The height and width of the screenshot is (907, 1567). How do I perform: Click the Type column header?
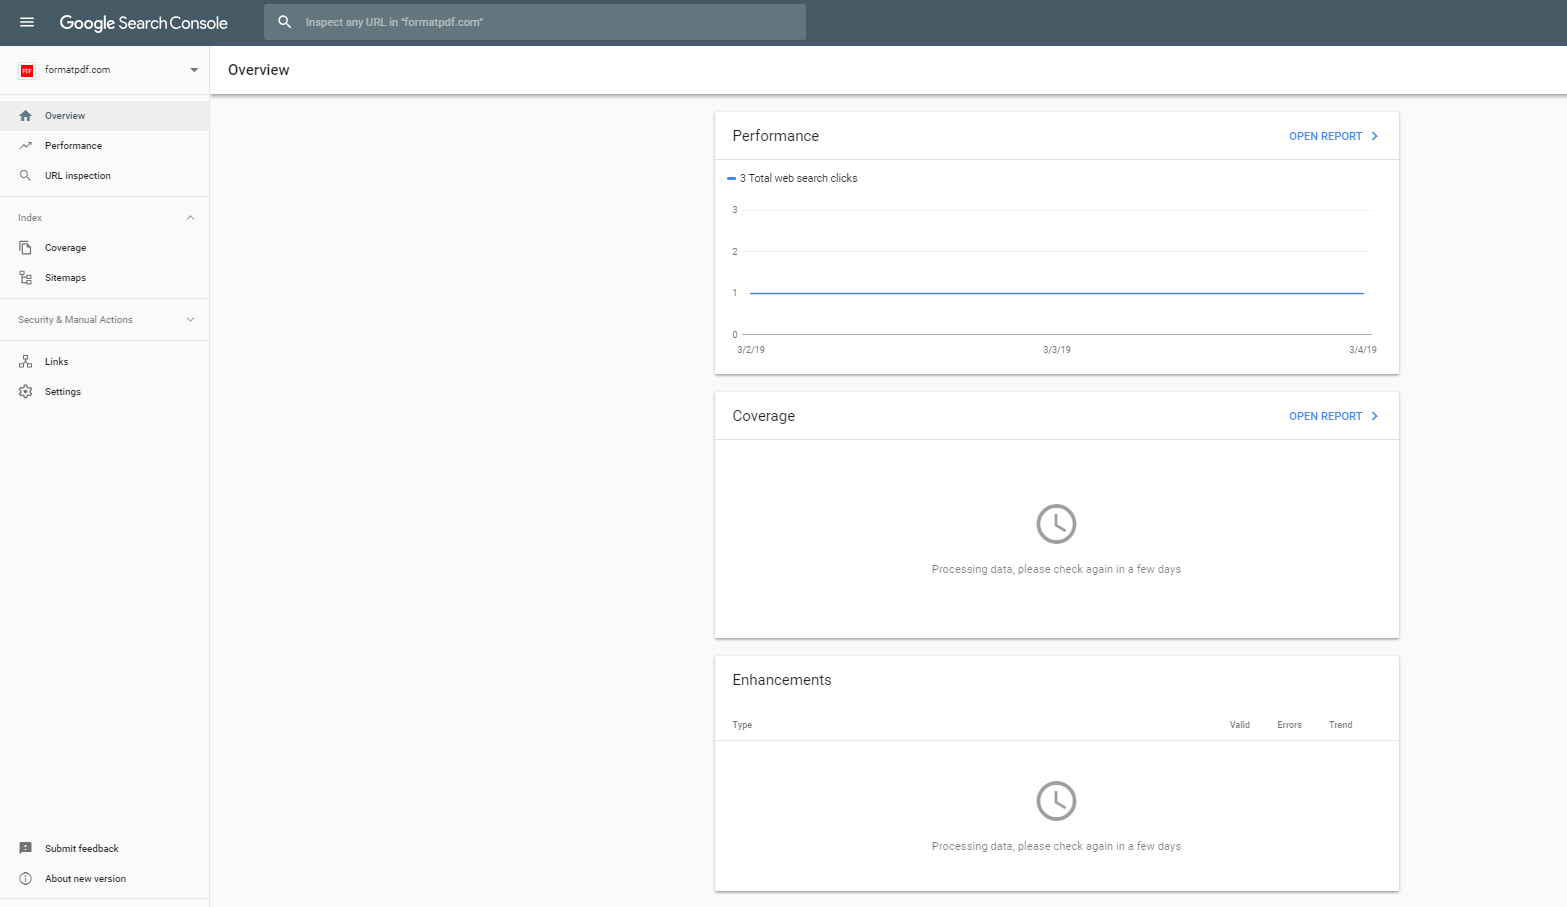[742, 725]
